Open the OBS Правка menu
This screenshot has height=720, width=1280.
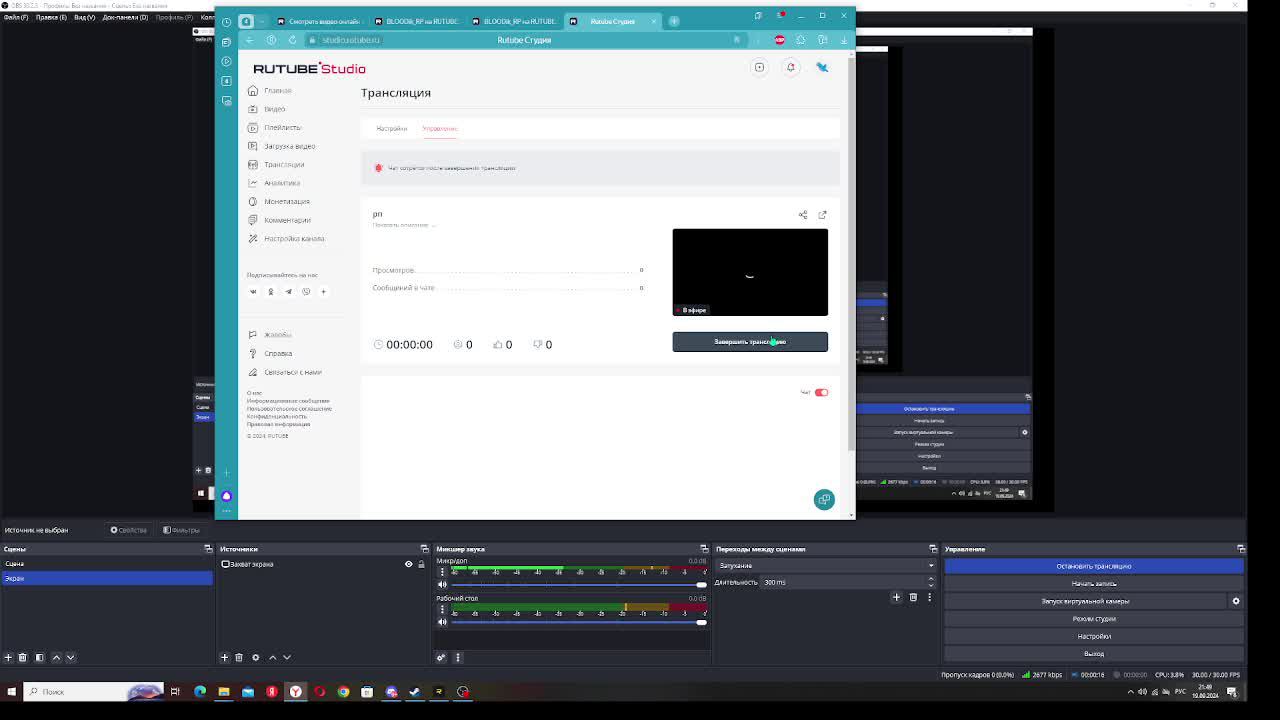tap(51, 17)
